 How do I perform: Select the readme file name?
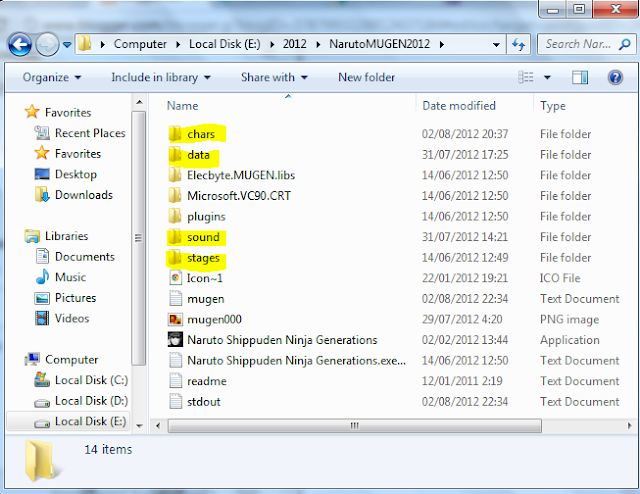(x=207, y=381)
